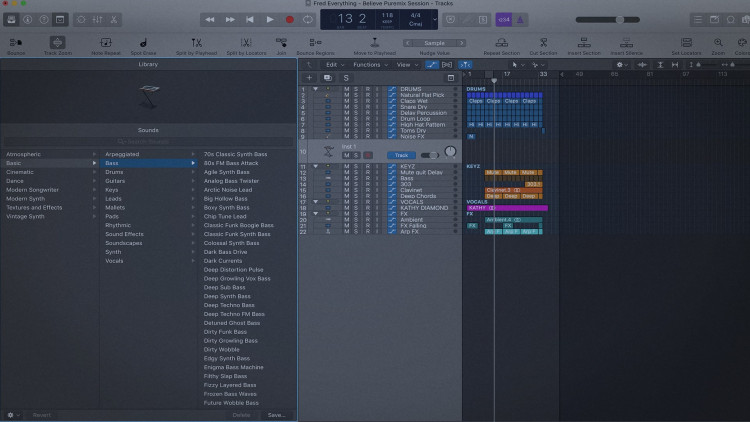
Task: Mute the KATHY DIAMOND track
Action: pyautogui.click(x=346, y=208)
